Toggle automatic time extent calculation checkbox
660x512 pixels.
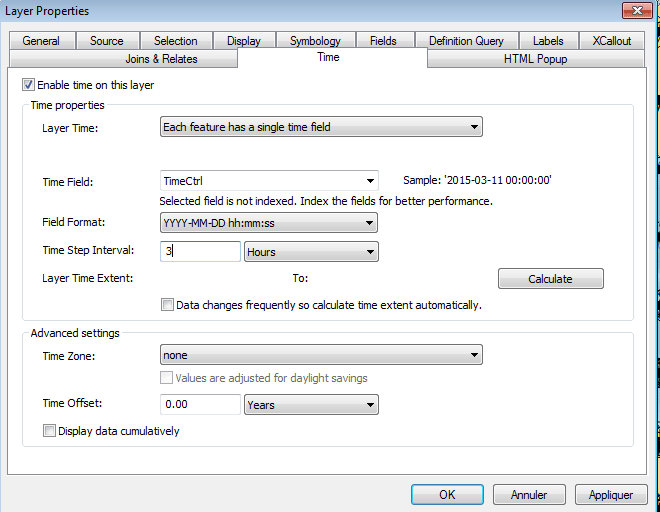pyautogui.click(x=167, y=304)
